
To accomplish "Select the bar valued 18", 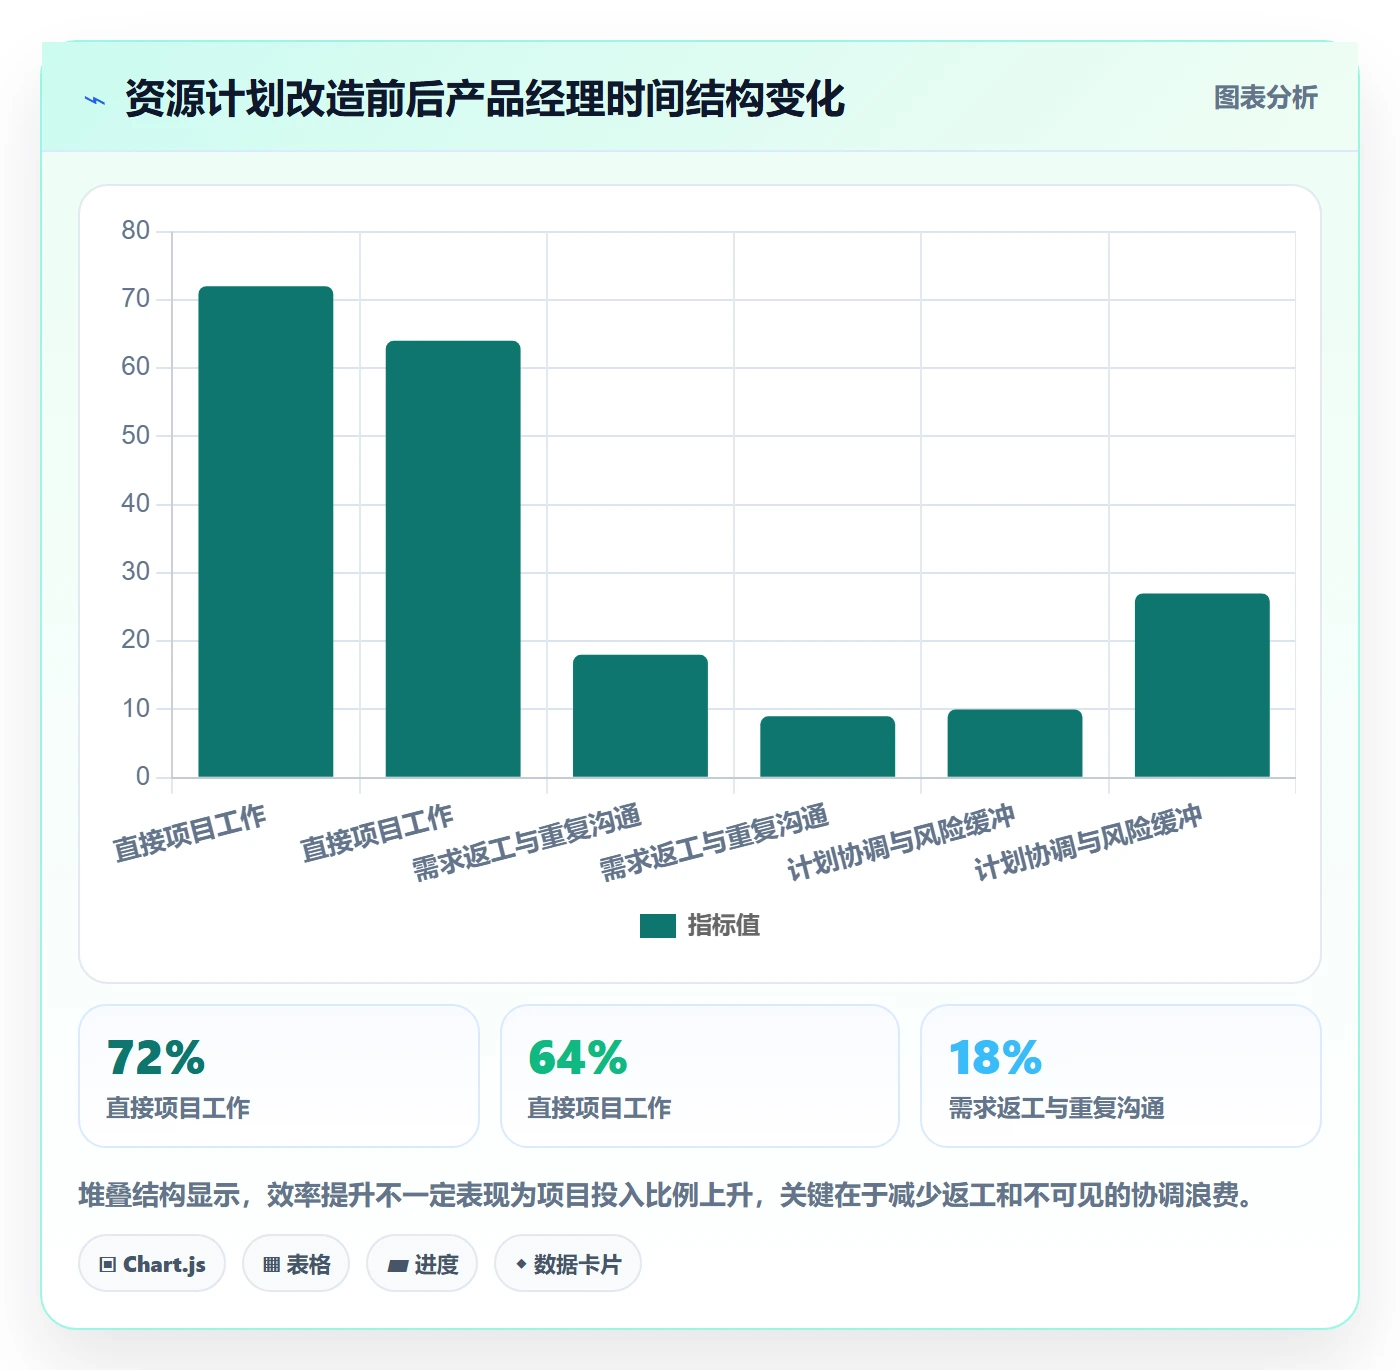I will tap(640, 716).
